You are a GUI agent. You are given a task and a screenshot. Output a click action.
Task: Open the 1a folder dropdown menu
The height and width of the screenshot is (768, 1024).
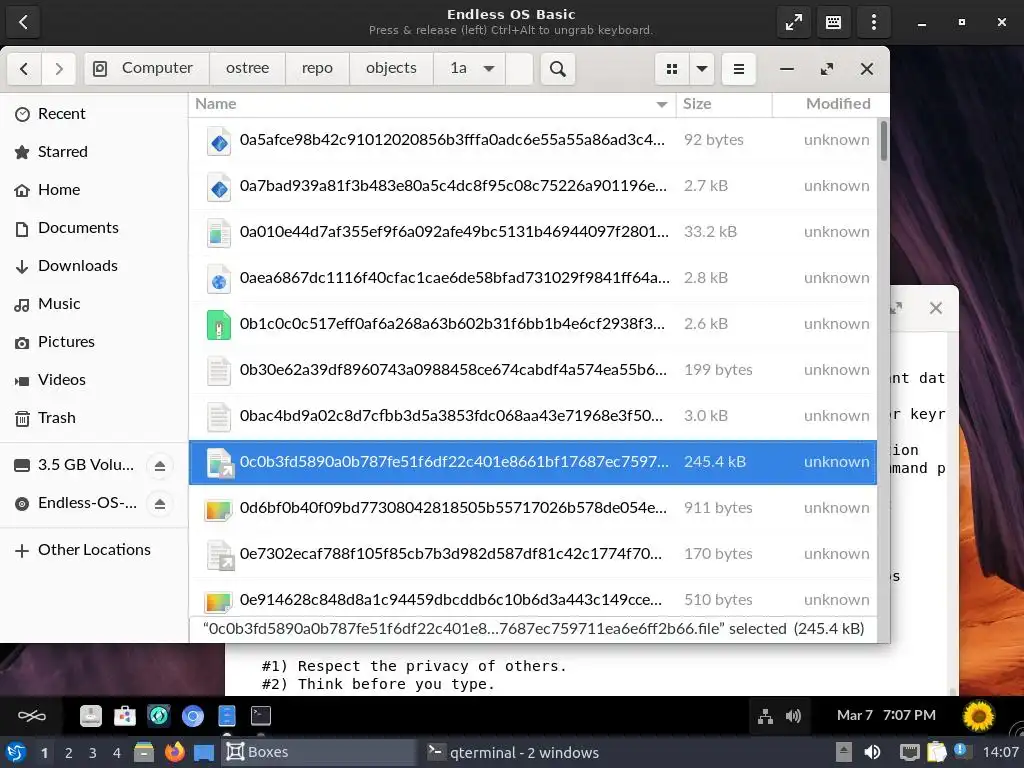[x=488, y=69]
